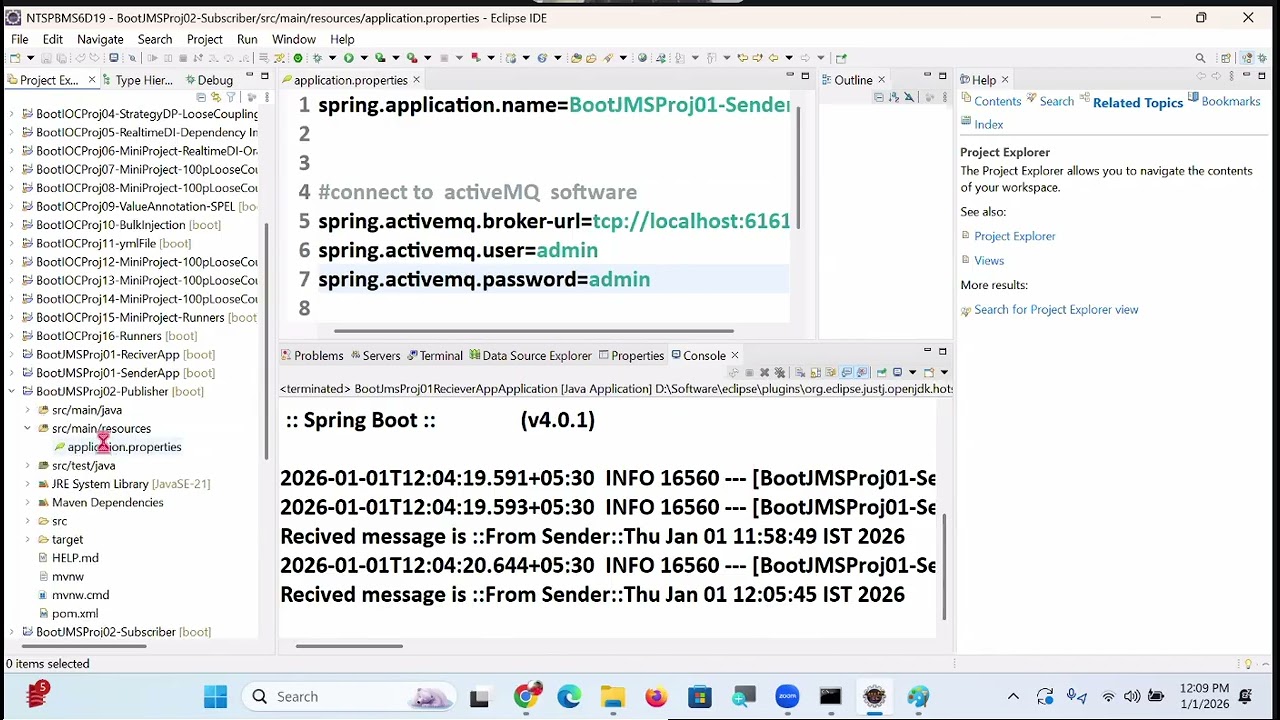Open Help Bookmarks link
Screen dimensions: 1280x720
click(x=1230, y=101)
